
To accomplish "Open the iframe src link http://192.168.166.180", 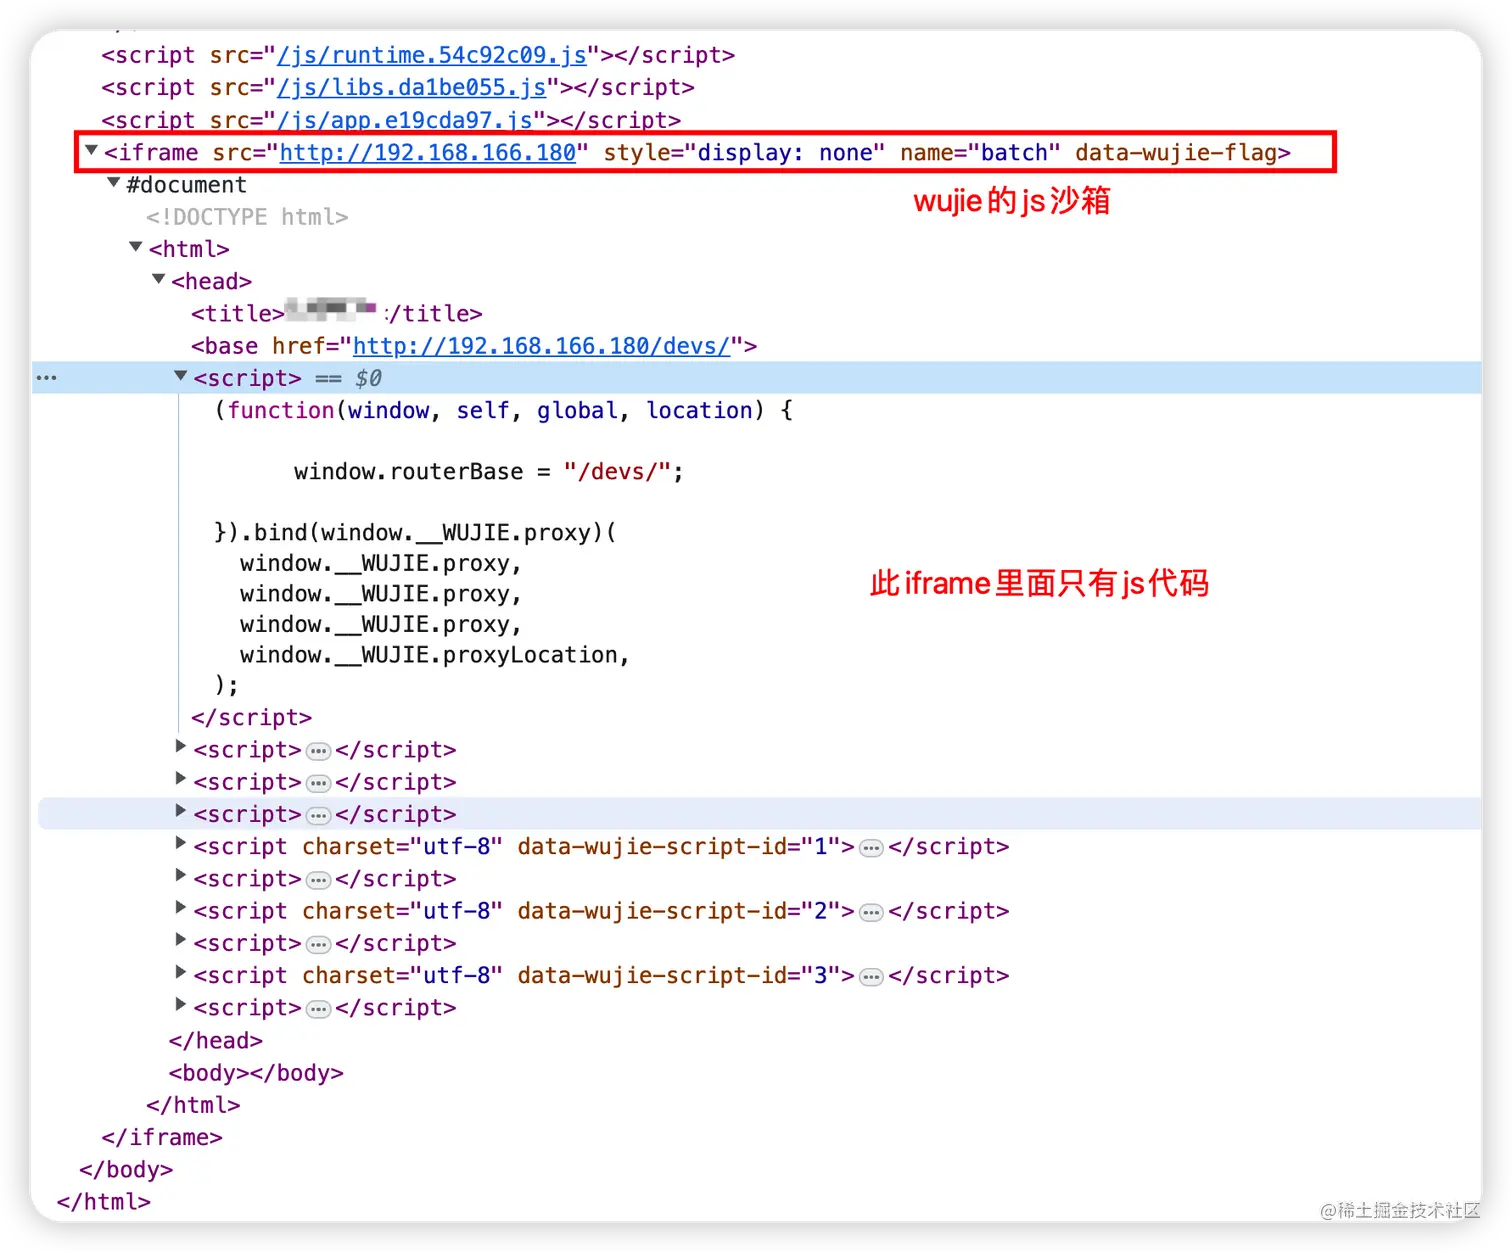I will tap(428, 152).
